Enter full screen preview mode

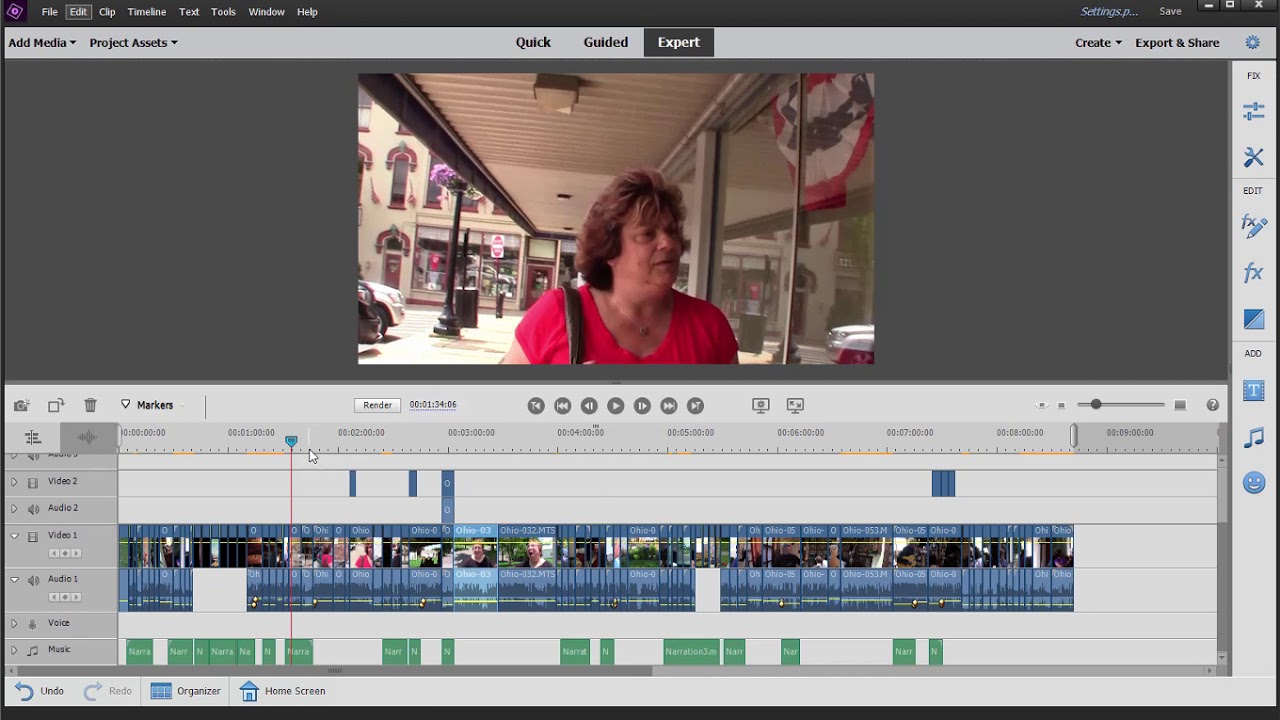795,405
